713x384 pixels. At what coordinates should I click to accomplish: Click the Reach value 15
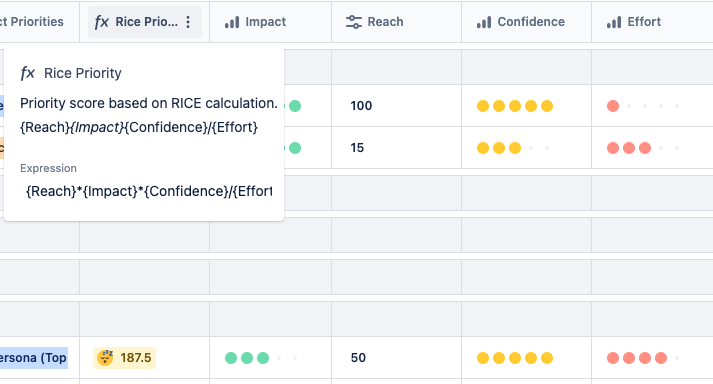coord(357,147)
